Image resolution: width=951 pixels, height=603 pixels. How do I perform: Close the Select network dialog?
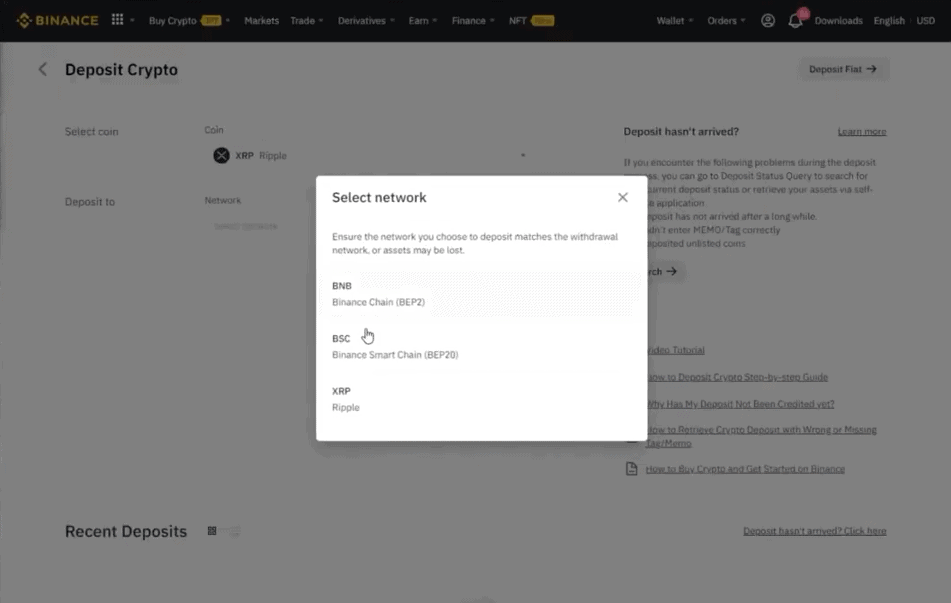coord(623,197)
